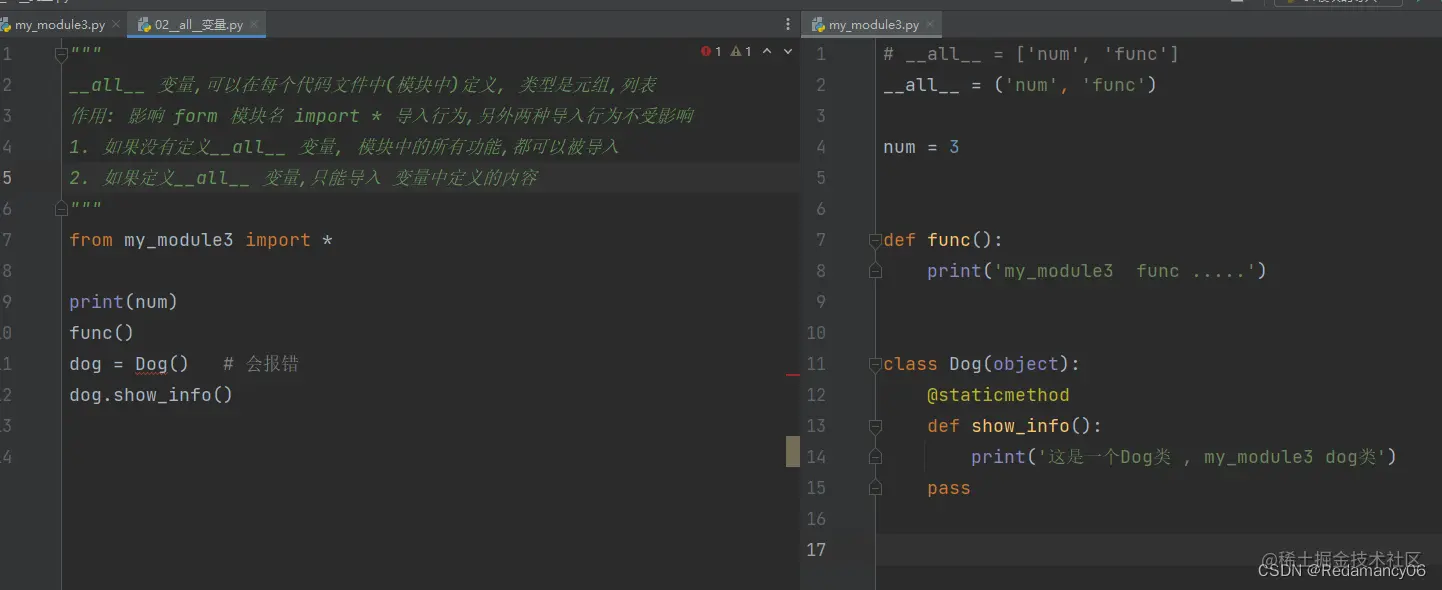Close the 02__all__变量.py tab

pyautogui.click(x=254, y=23)
